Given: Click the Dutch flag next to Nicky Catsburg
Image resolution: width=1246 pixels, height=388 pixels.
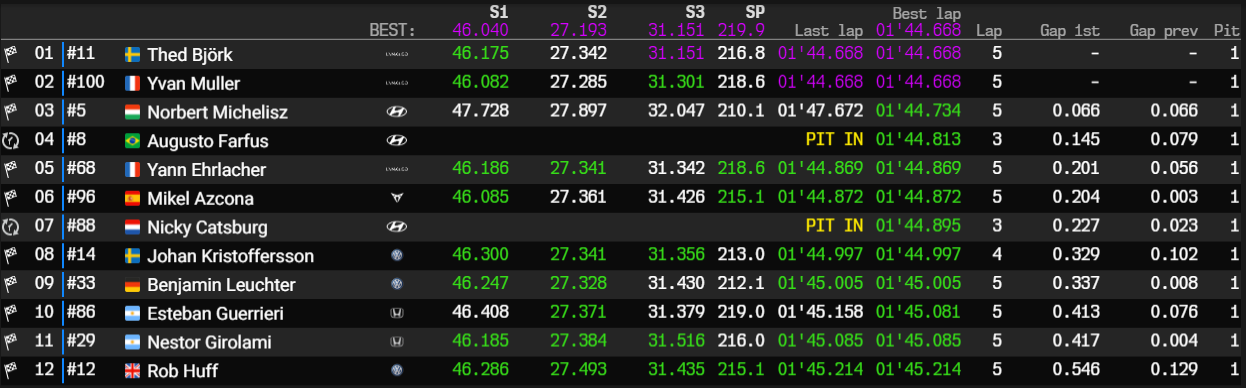Looking at the screenshot, I should pyautogui.click(x=133, y=227).
